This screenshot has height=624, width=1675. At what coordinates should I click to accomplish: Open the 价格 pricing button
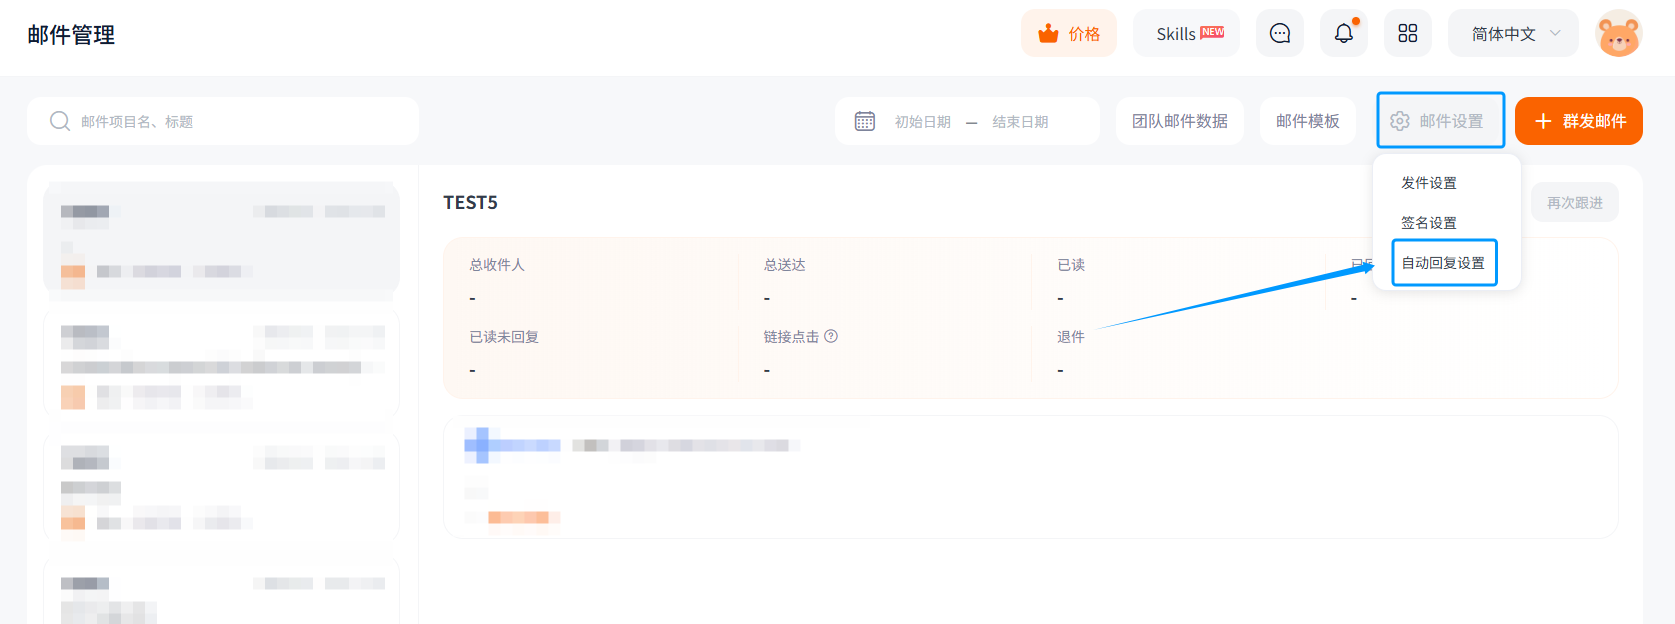pyautogui.click(x=1068, y=34)
